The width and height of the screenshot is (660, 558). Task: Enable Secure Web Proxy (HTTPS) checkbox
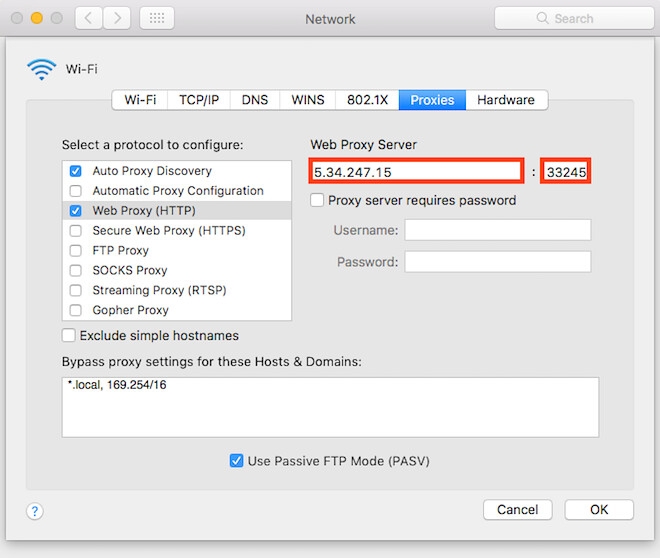coord(75,231)
